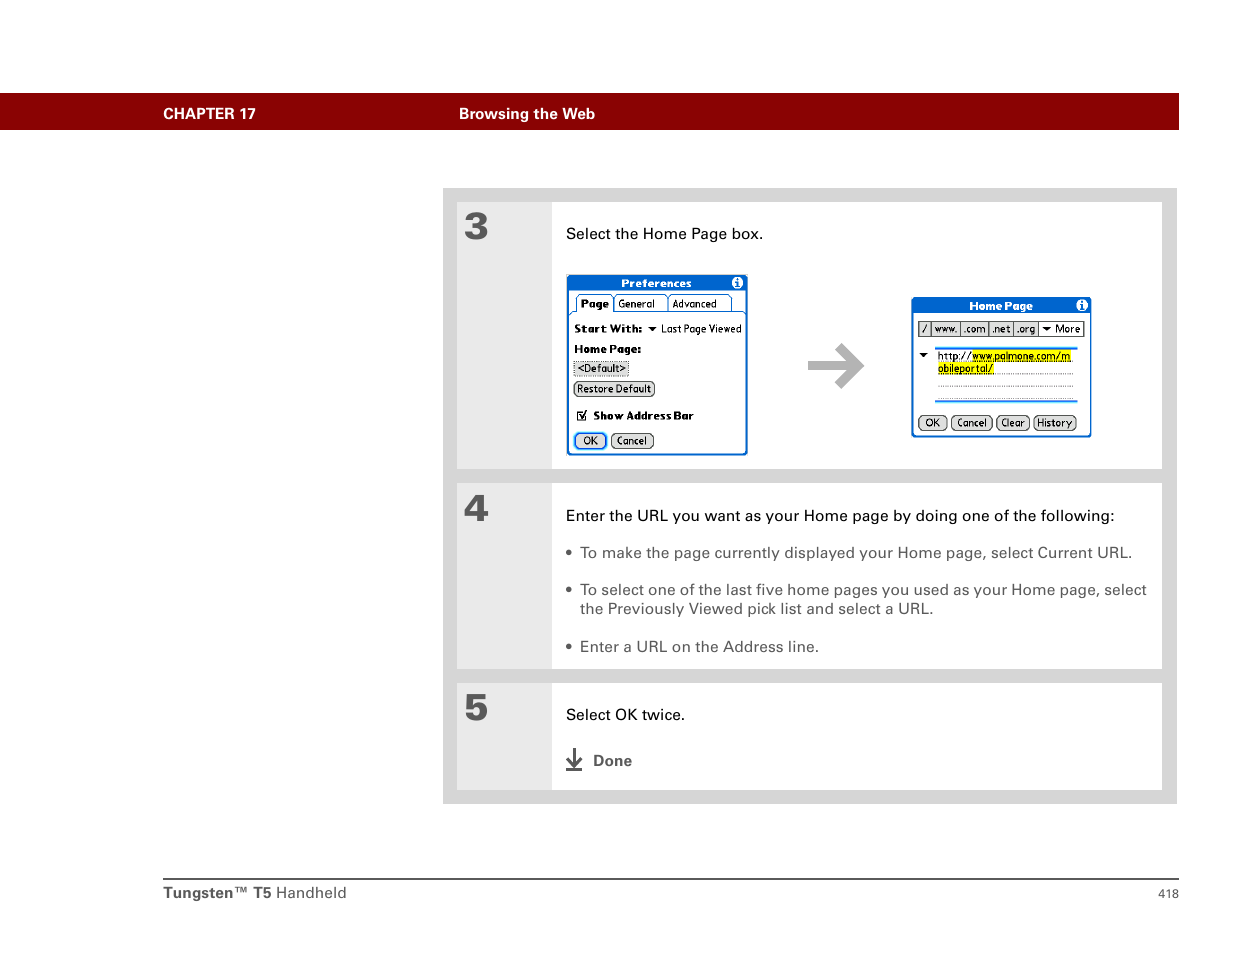The width and height of the screenshot is (1235, 954).
Task: Click the 'CHAPTER 17' header text
Action: click(x=209, y=114)
